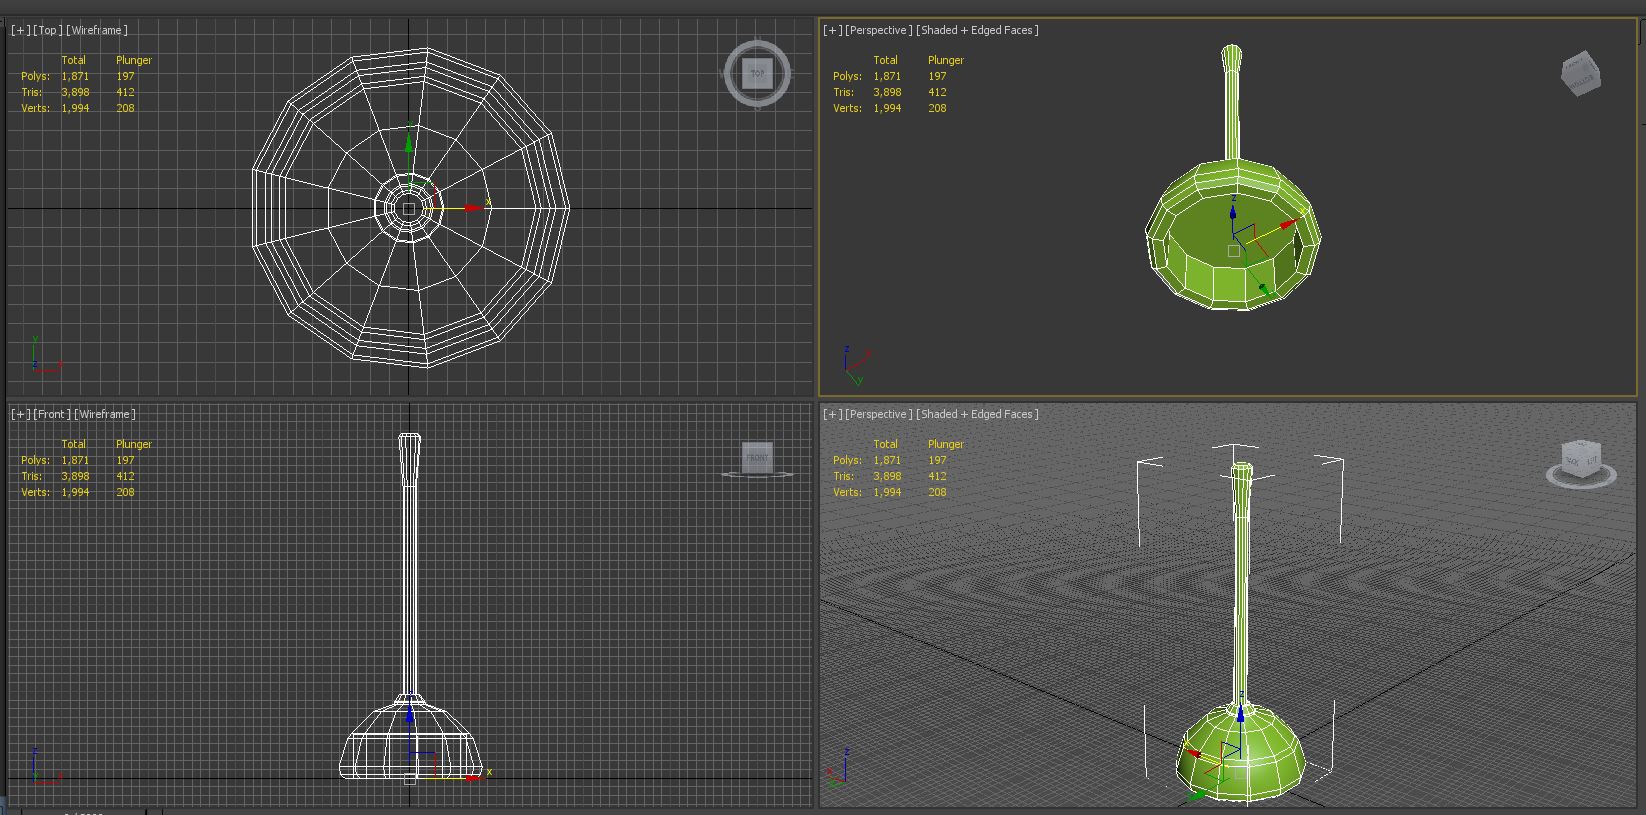Grab the red X-axis arrow in Top viewport
1646x815 pixels.
[473, 208]
